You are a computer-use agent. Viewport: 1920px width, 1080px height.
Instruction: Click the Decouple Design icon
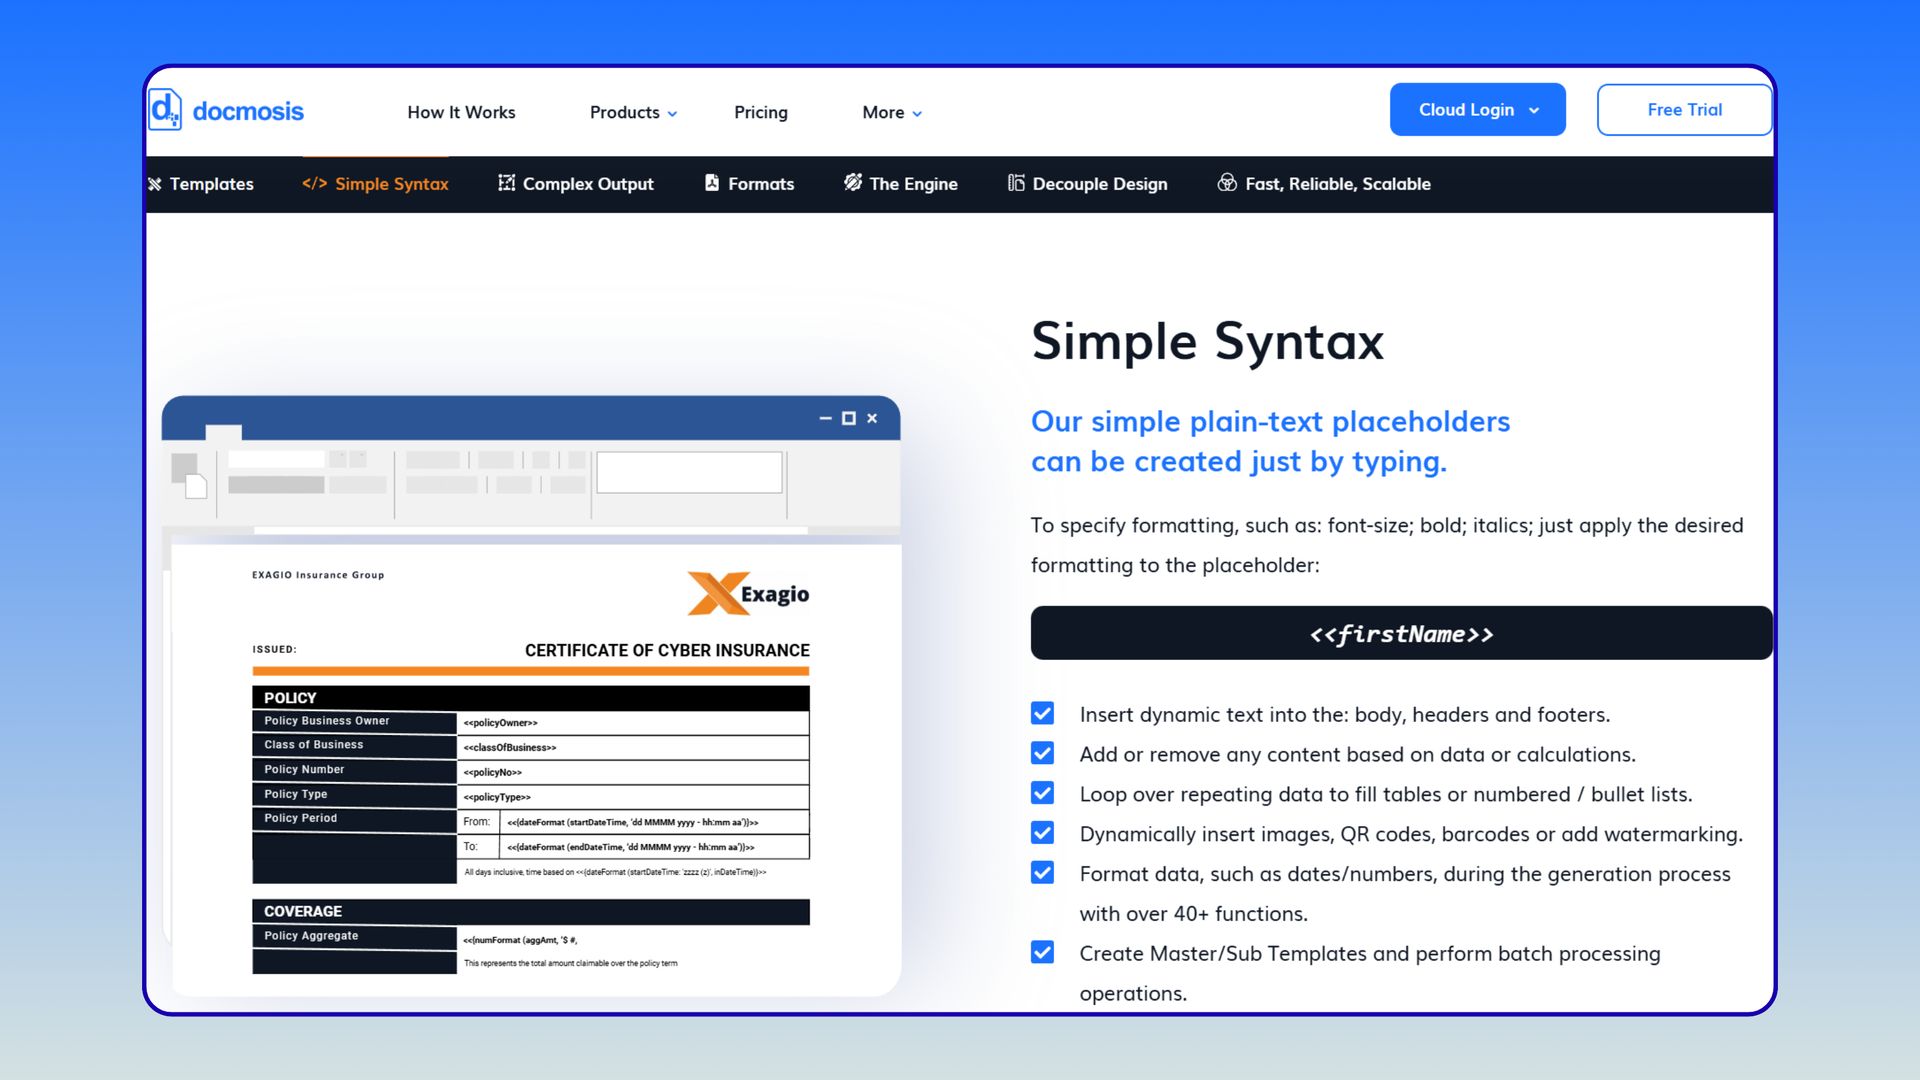[1016, 183]
